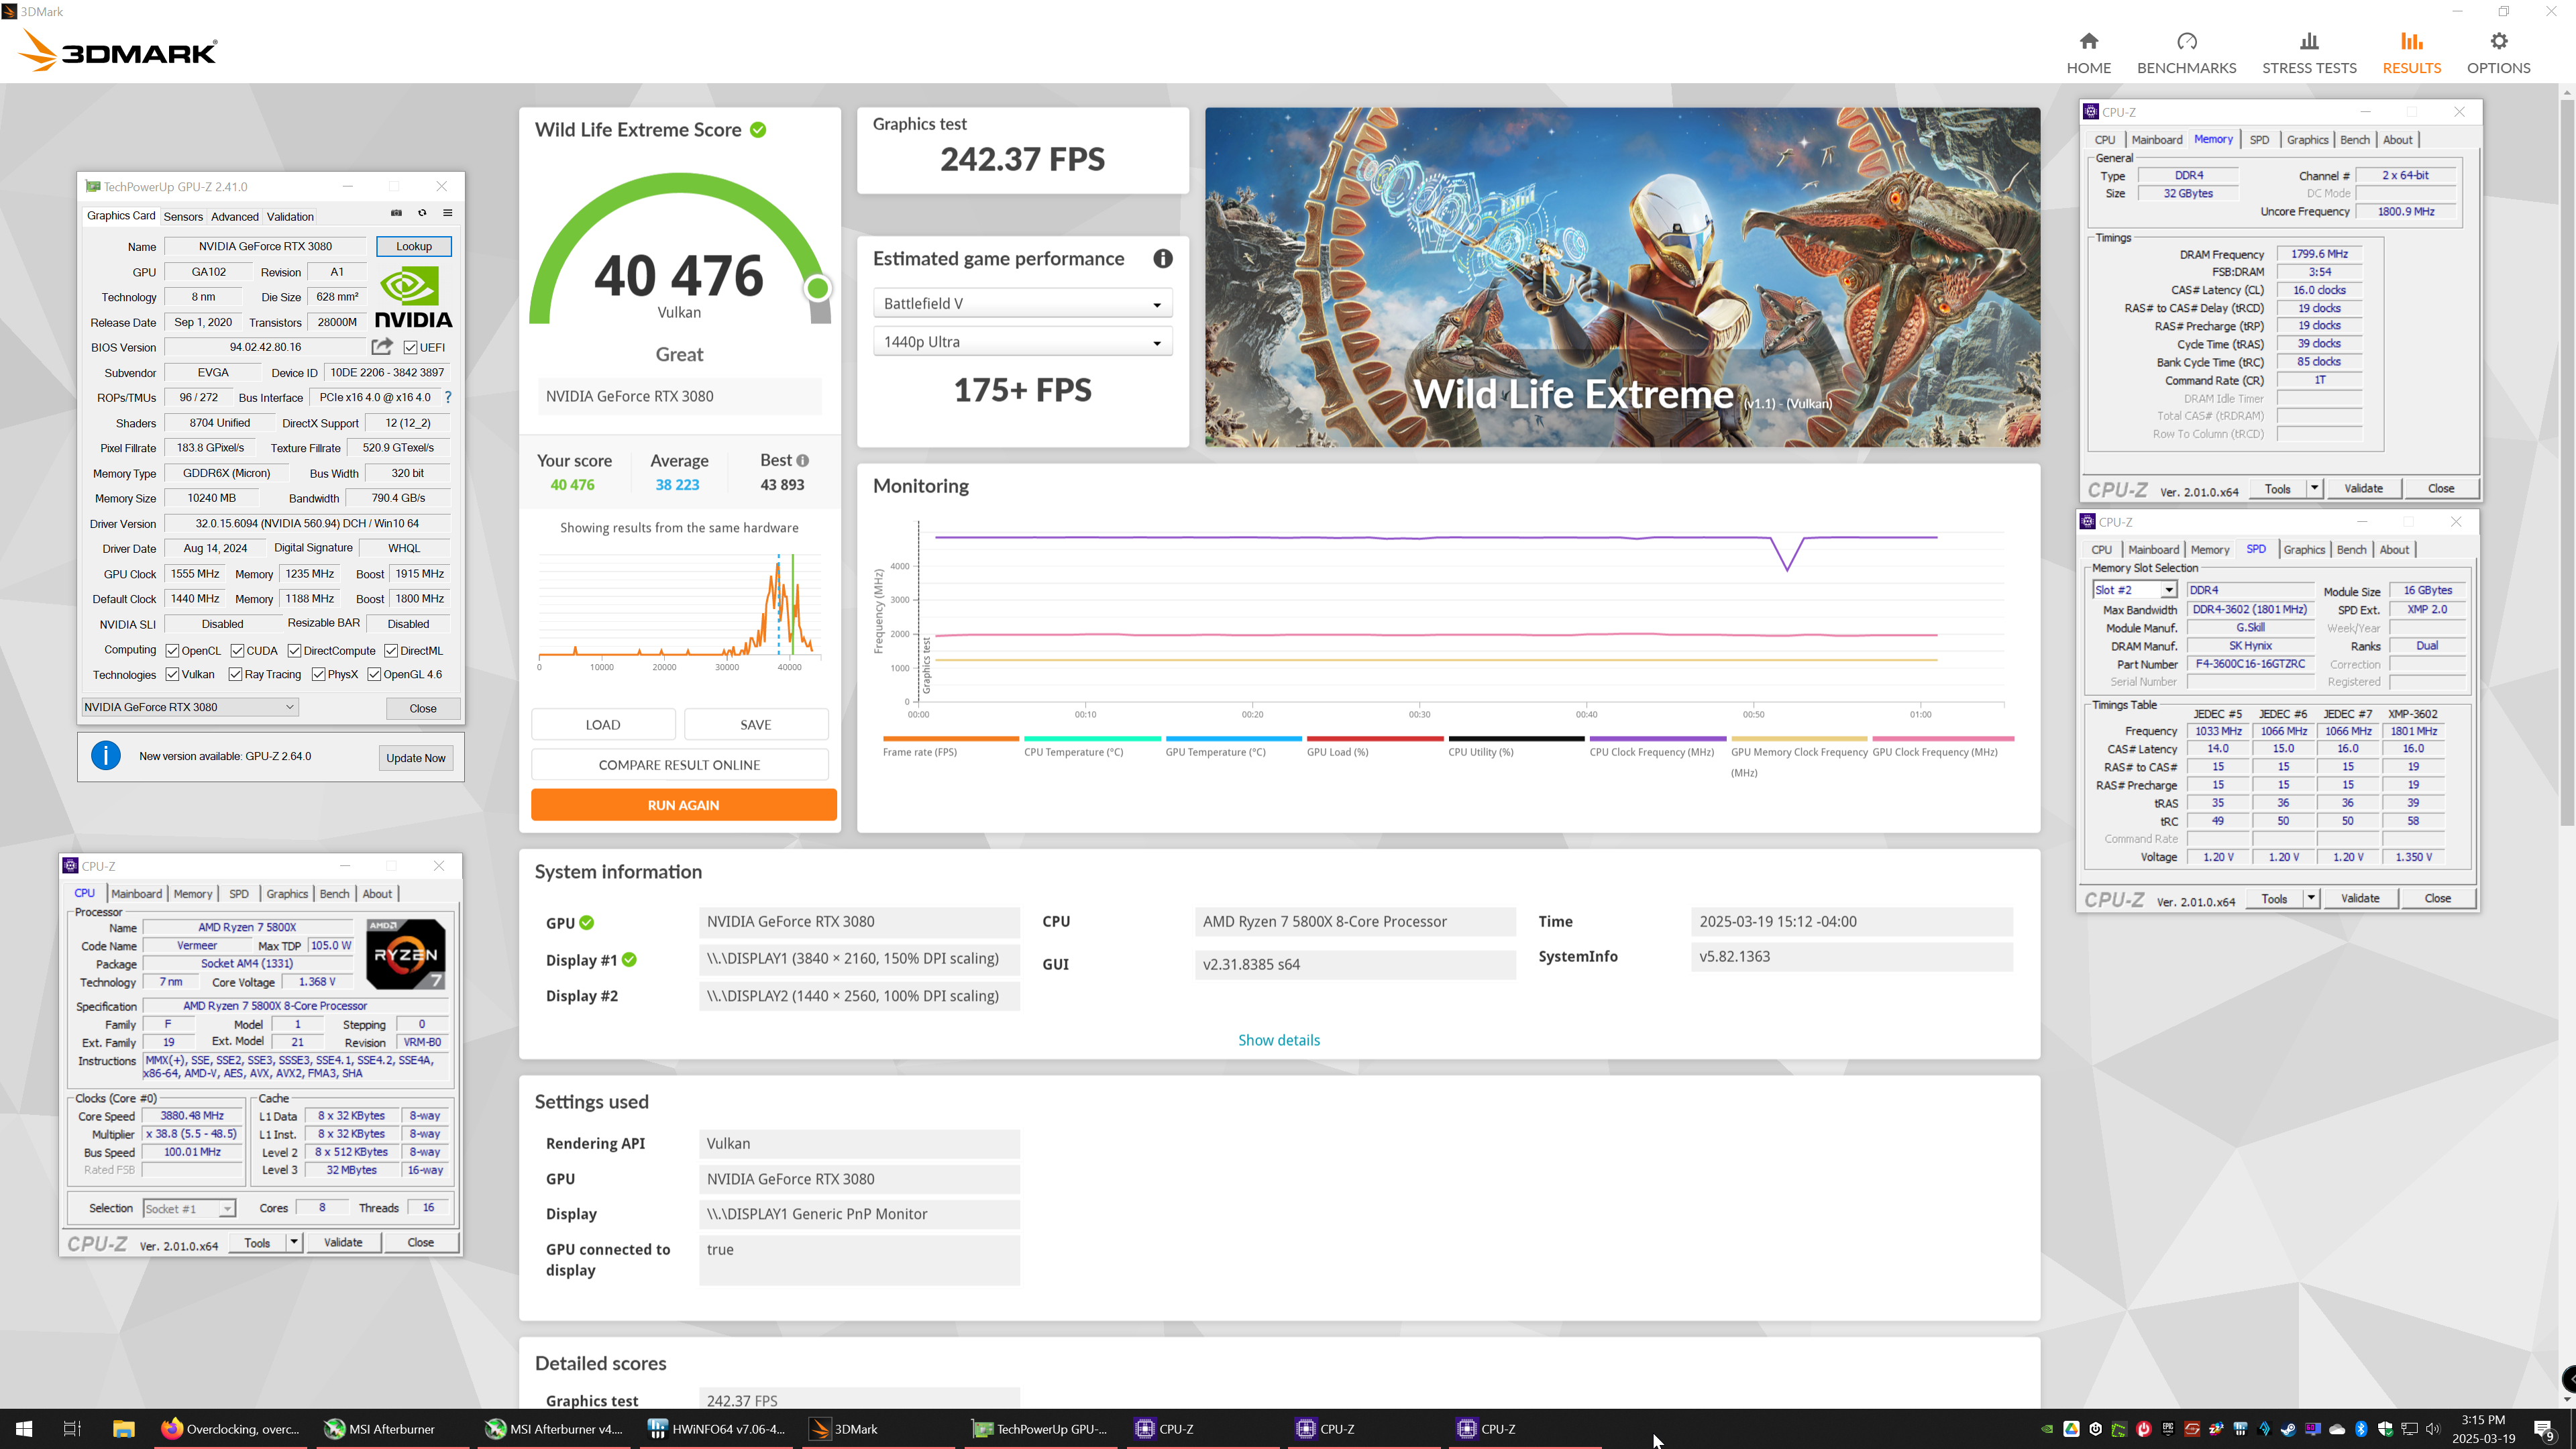Click the GPU-Z screenshot camera icon
This screenshot has width=2576, height=1449.
pyautogui.click(x=396, y=213)
